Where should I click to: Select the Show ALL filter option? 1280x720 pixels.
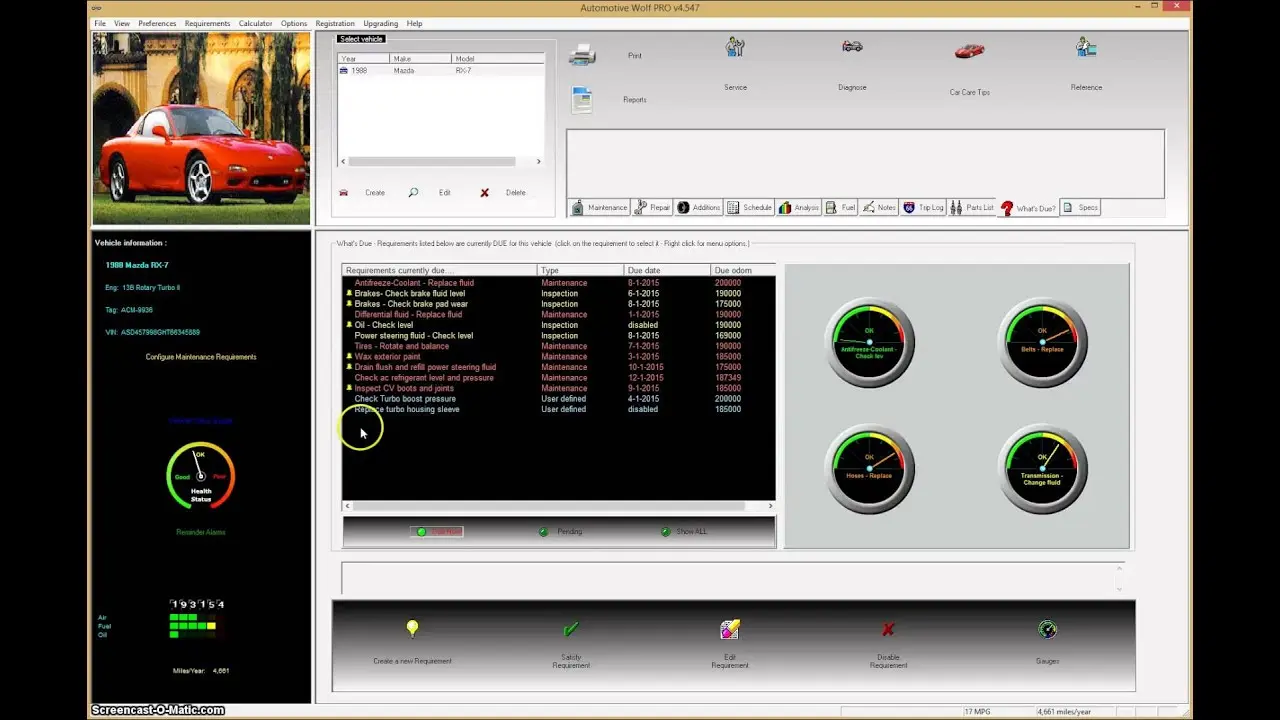pos(683,532)
